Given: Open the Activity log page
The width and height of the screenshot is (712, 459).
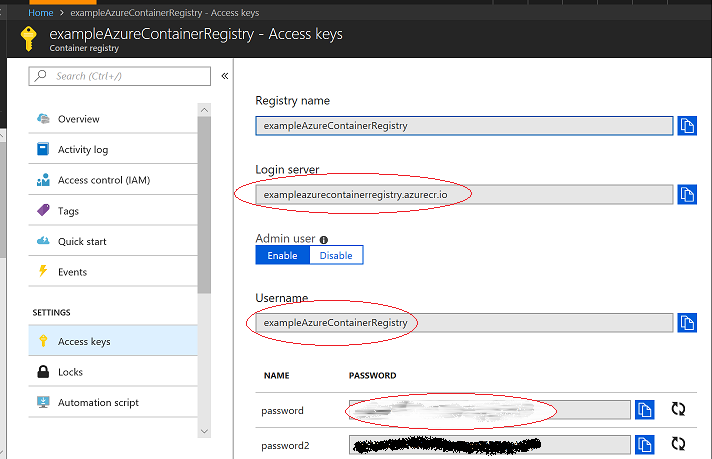Looking at the screenshot, I should (113, 149).
